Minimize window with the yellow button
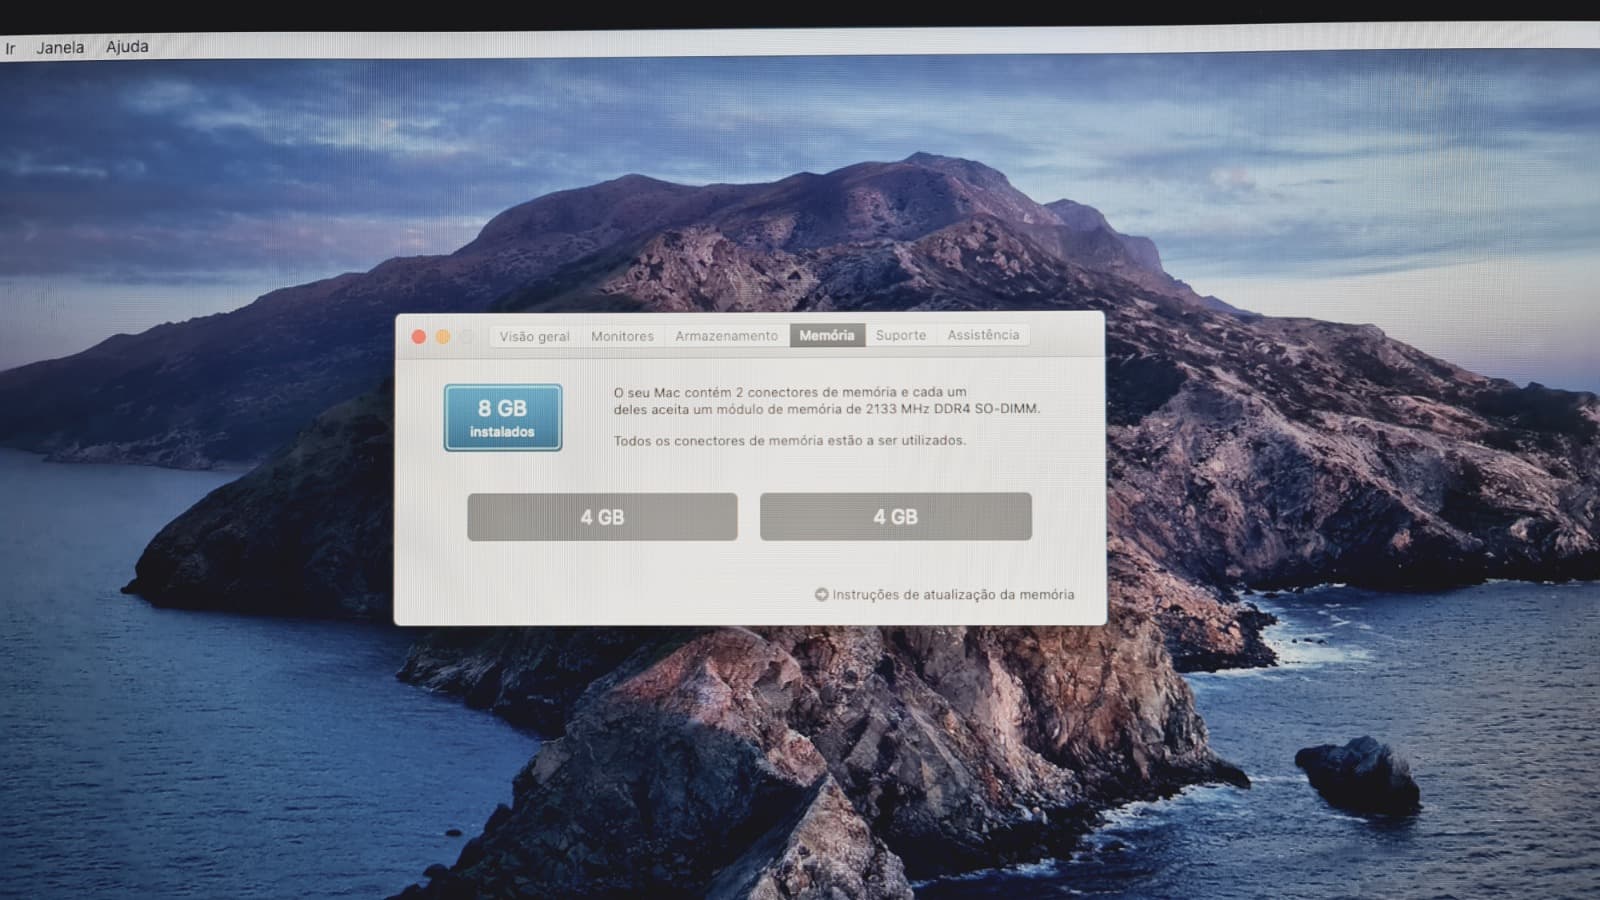The image size is (1600, 900). (x=443, y=337)
